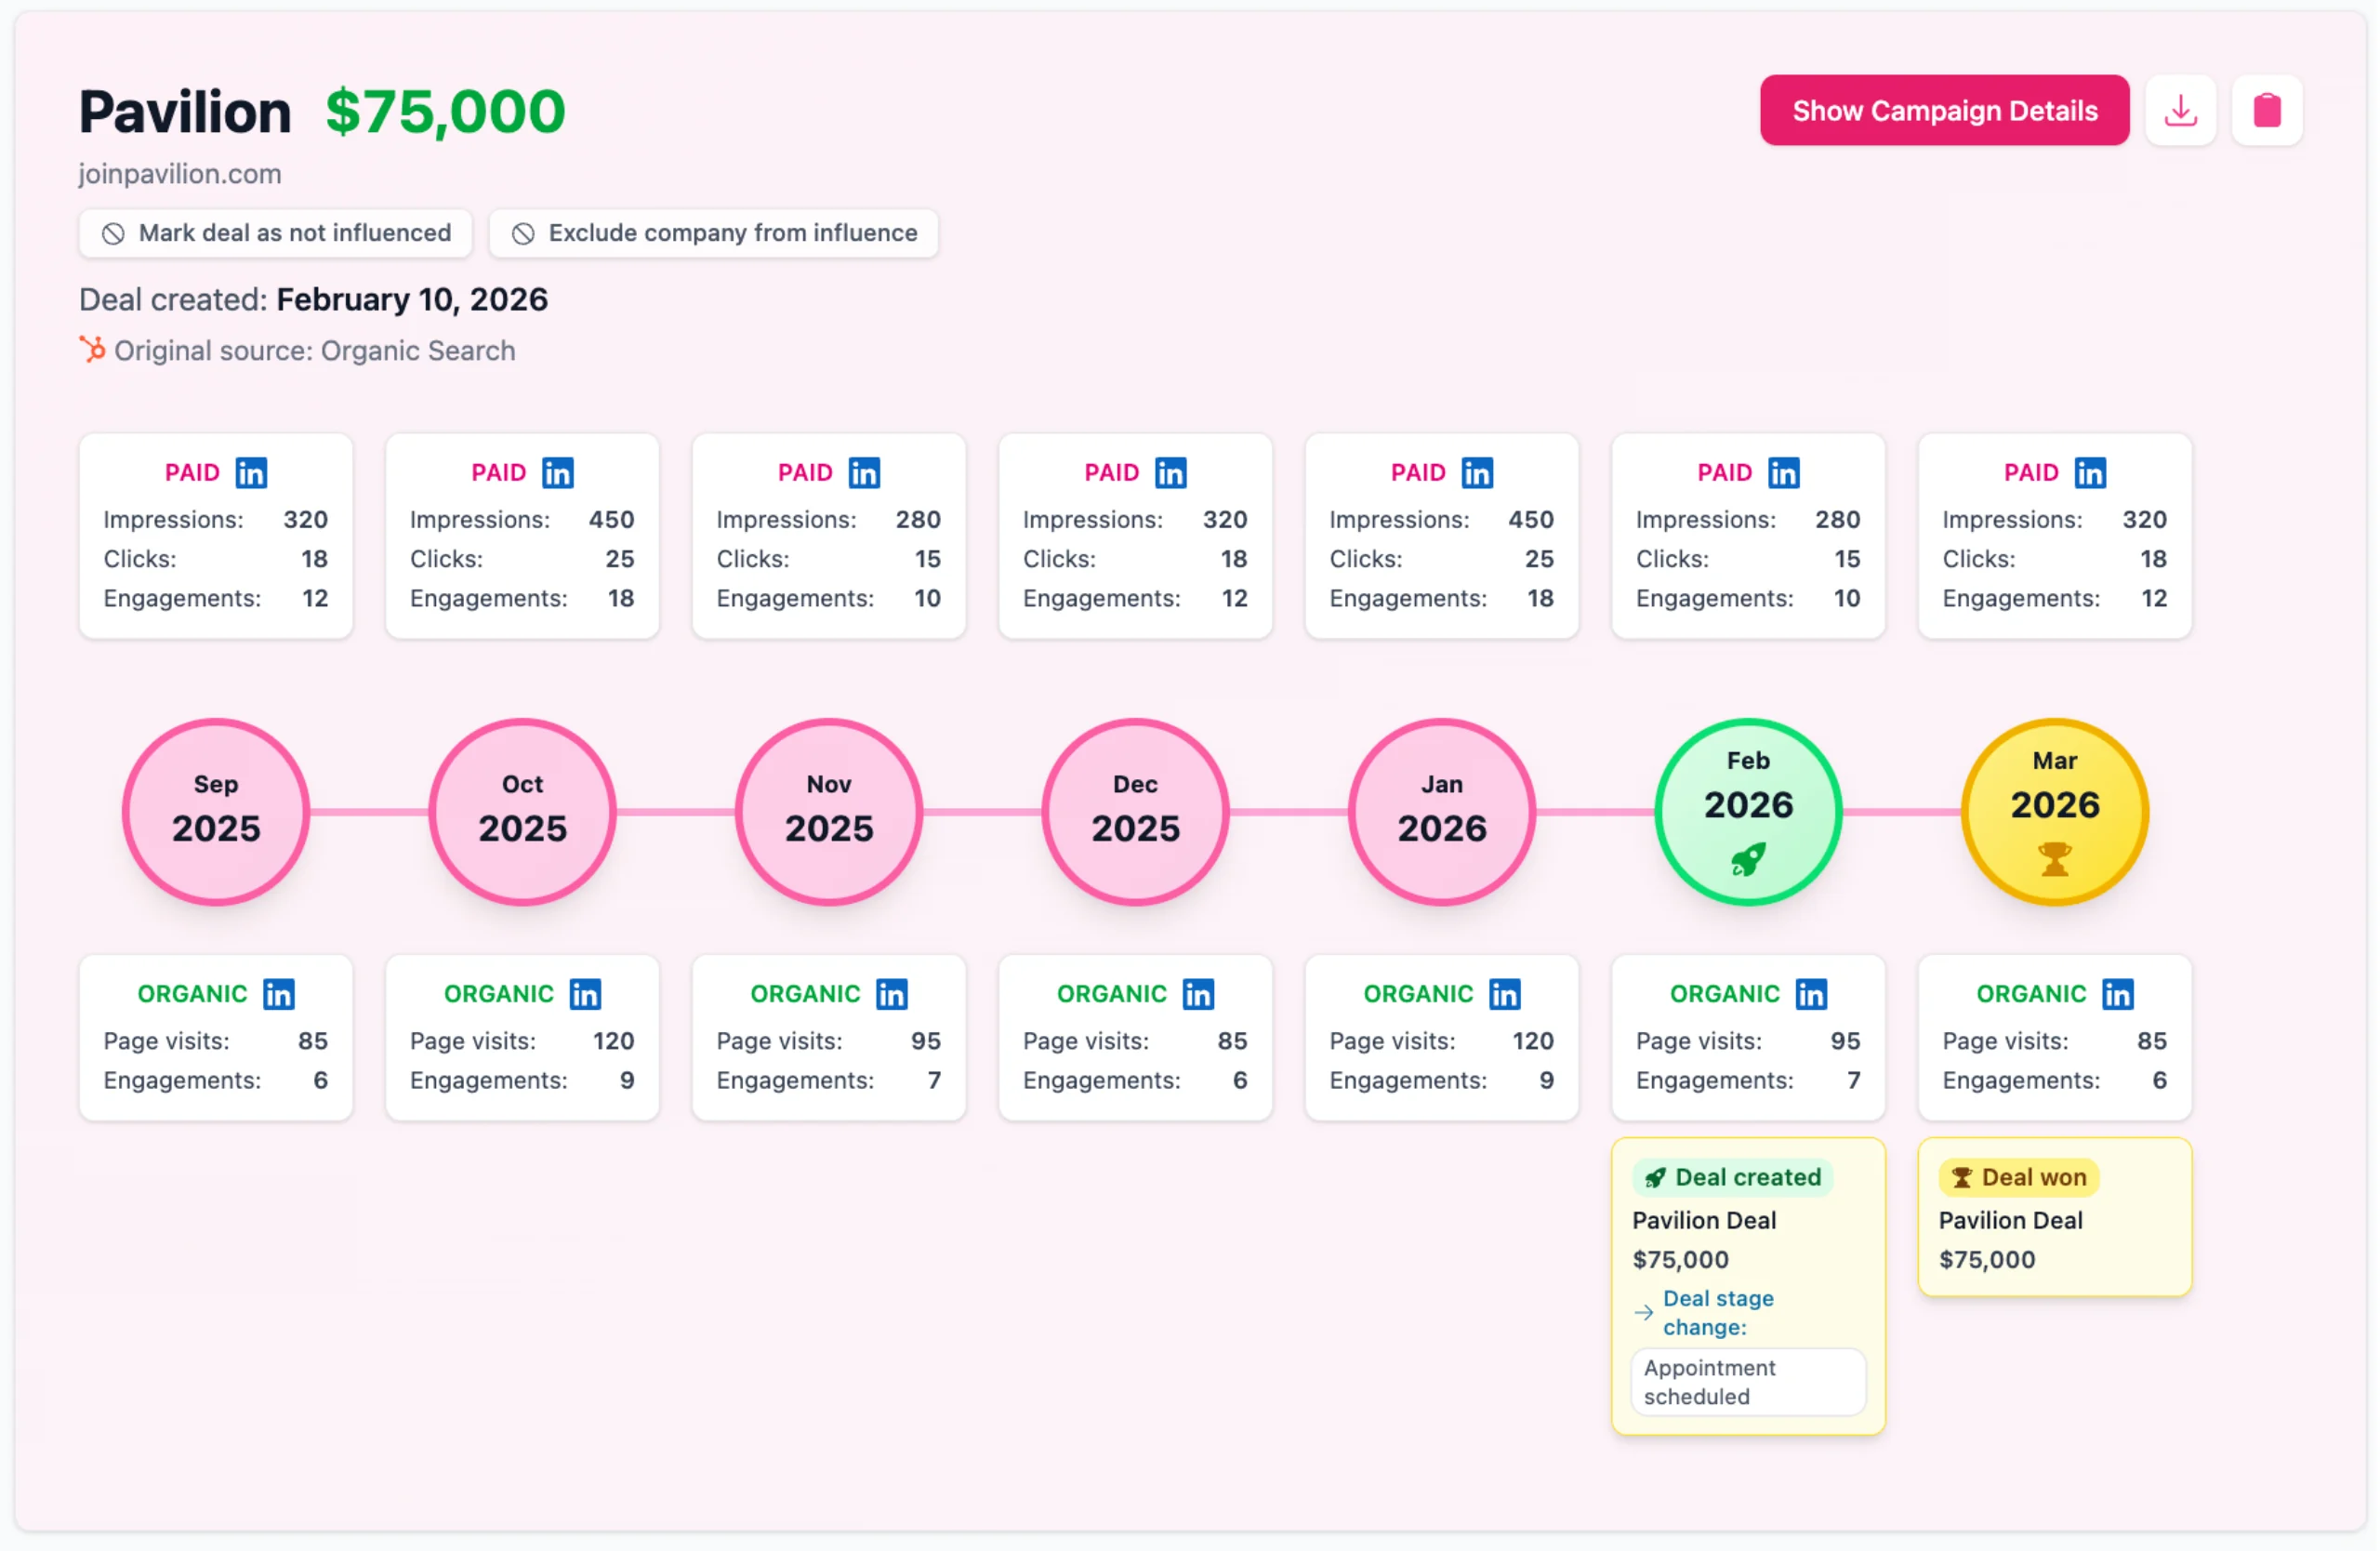
Task: Click LinkedIn icon on Dec 2025 paid card
Action: point(1170,472)
